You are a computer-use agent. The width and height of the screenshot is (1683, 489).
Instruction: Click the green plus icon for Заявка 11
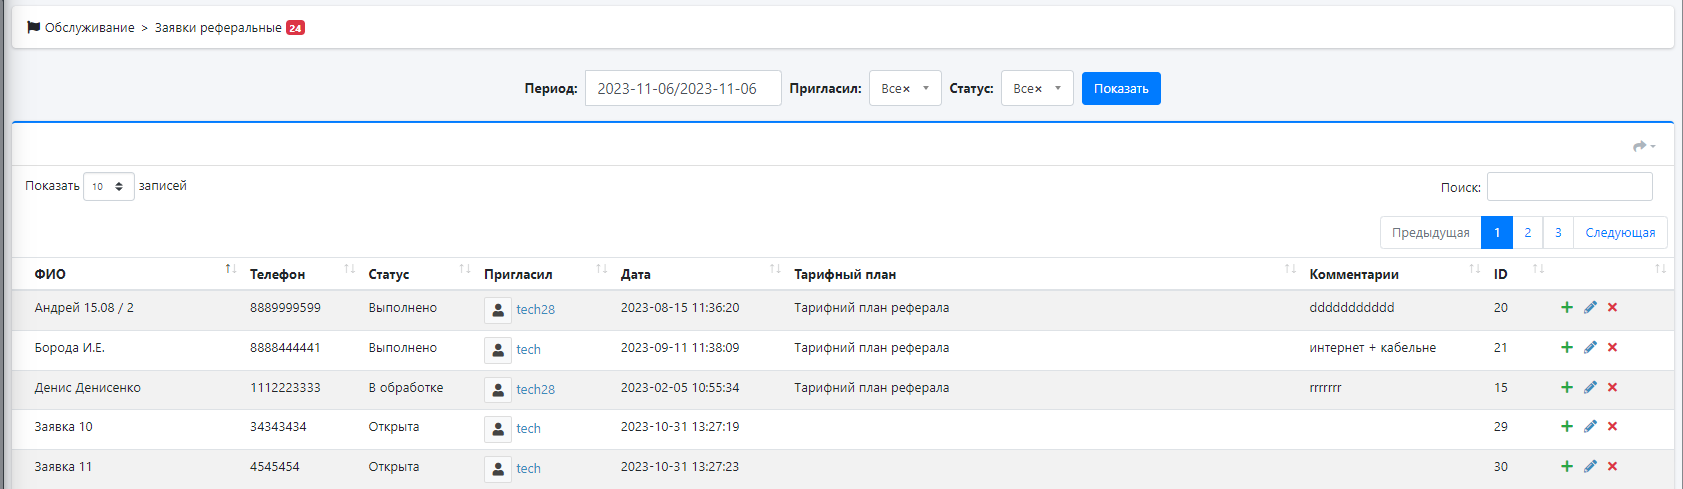(x=1567, y=467)
